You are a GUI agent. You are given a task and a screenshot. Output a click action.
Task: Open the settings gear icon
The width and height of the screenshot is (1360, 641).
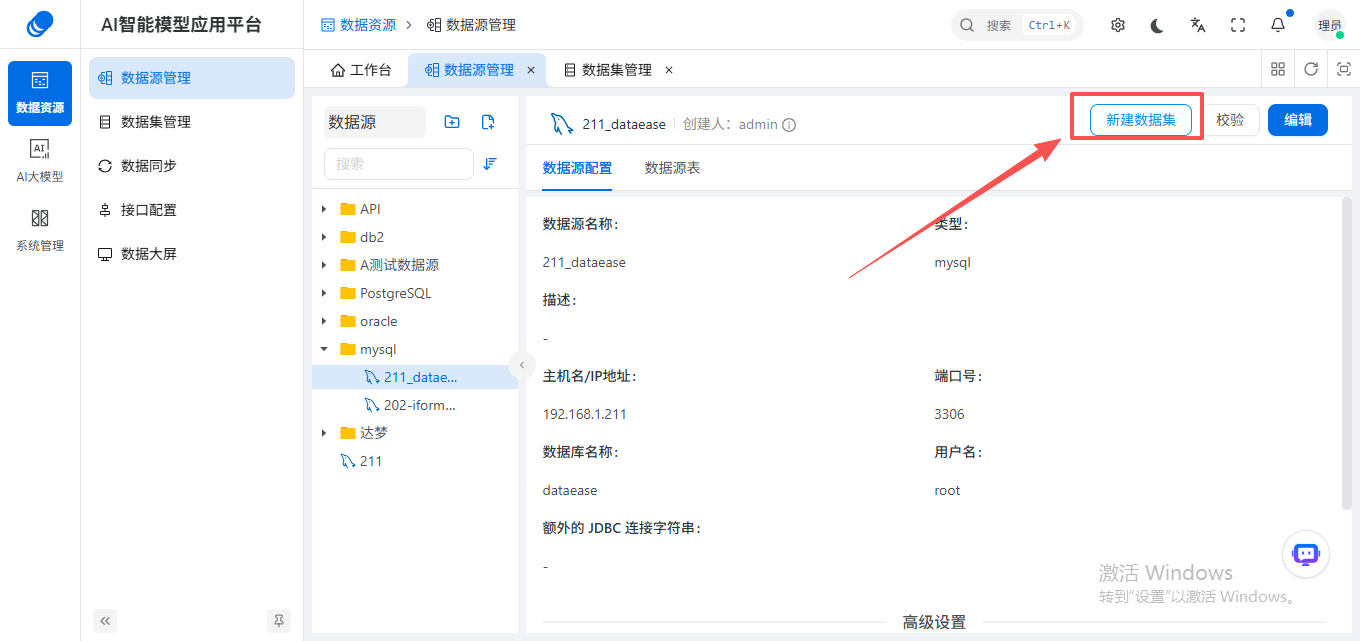tap(1118, 25)
